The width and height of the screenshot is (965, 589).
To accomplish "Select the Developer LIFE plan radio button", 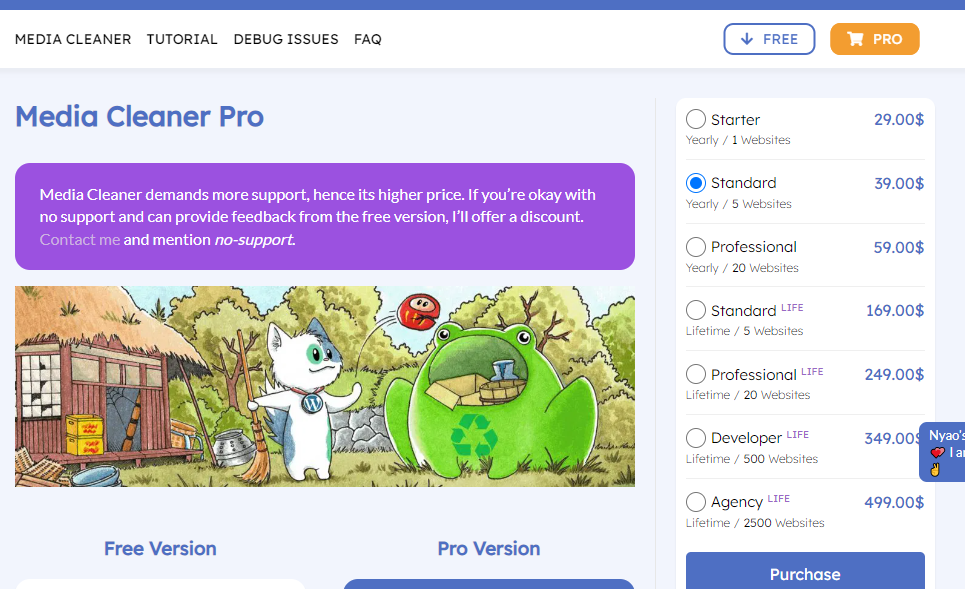I will click(696, 438).
